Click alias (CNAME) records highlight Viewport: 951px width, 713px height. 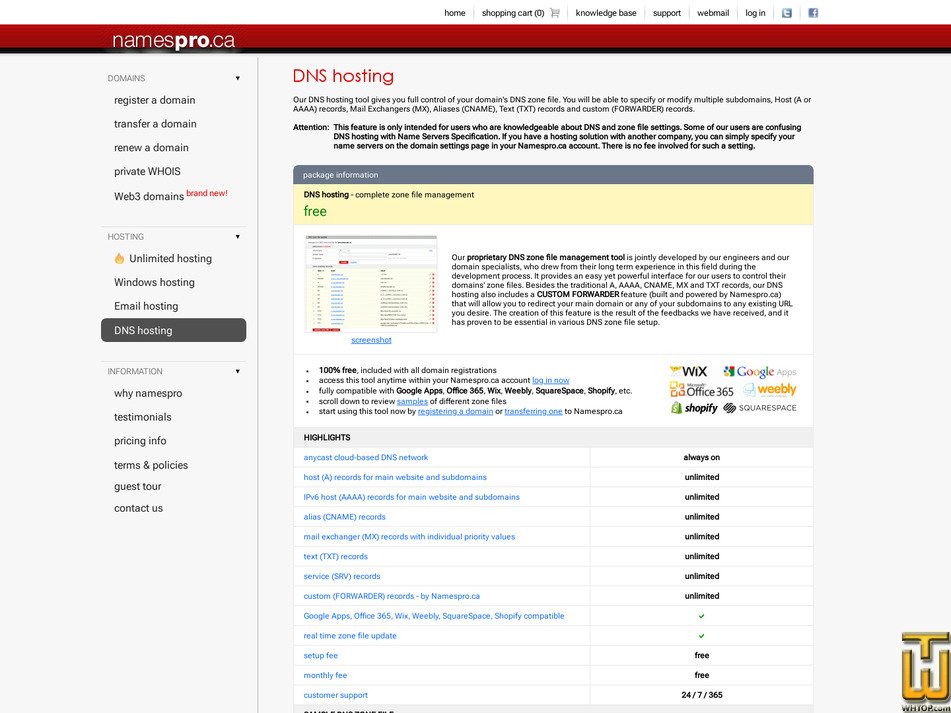click(x=344, y=517)
